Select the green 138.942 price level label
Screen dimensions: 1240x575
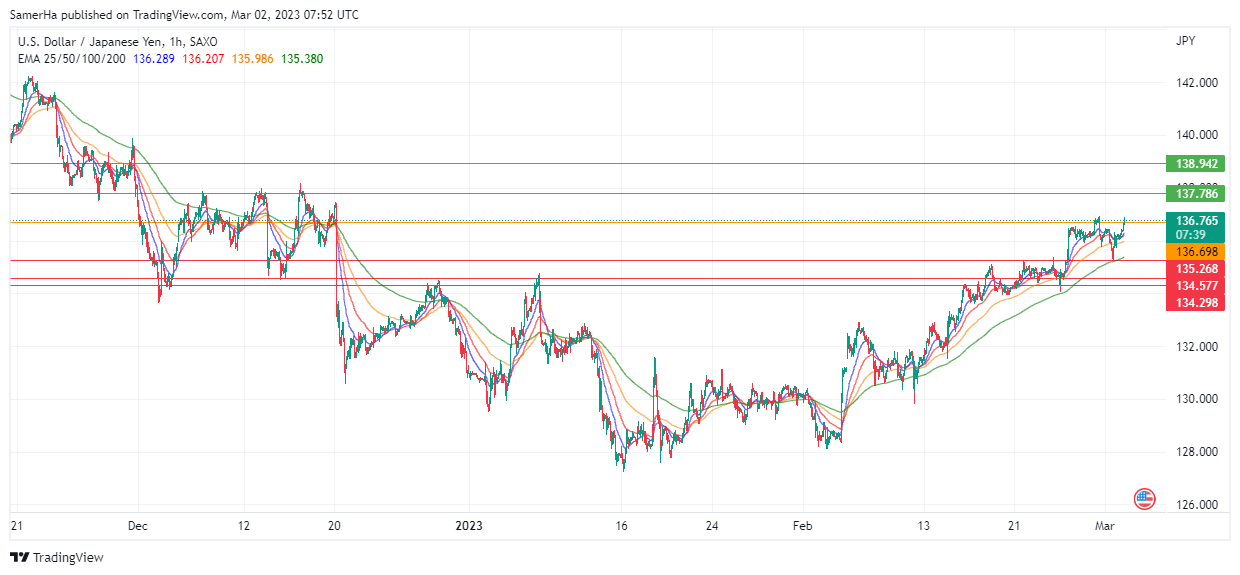1195,163
